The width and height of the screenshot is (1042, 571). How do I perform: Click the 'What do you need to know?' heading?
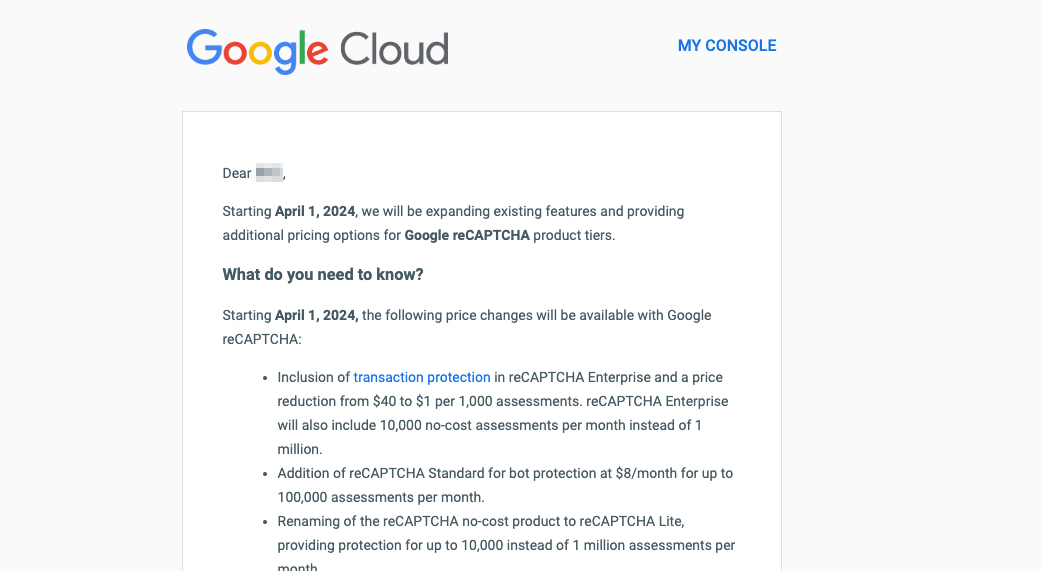[323, 275]
